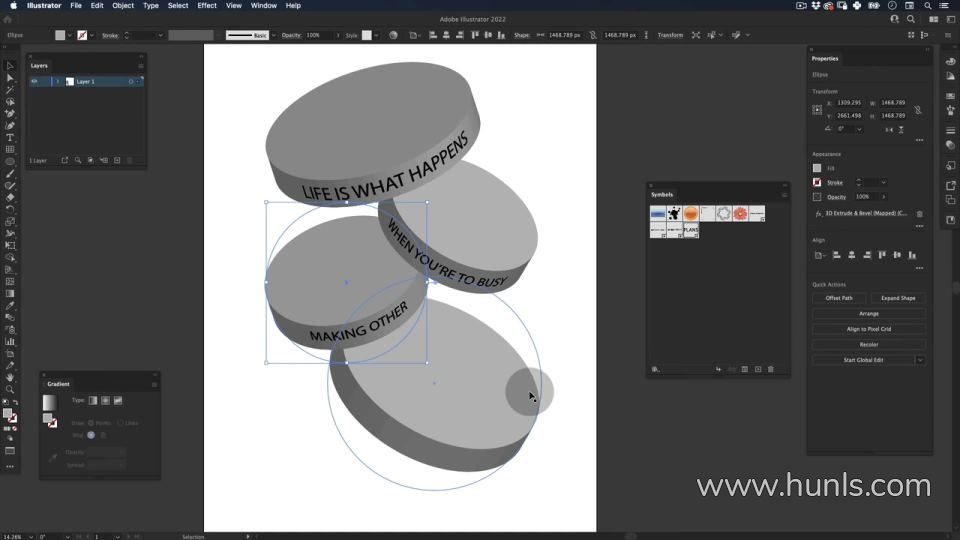
Task: Select the Magic Wand tool
Action: [x=10, y=90]
